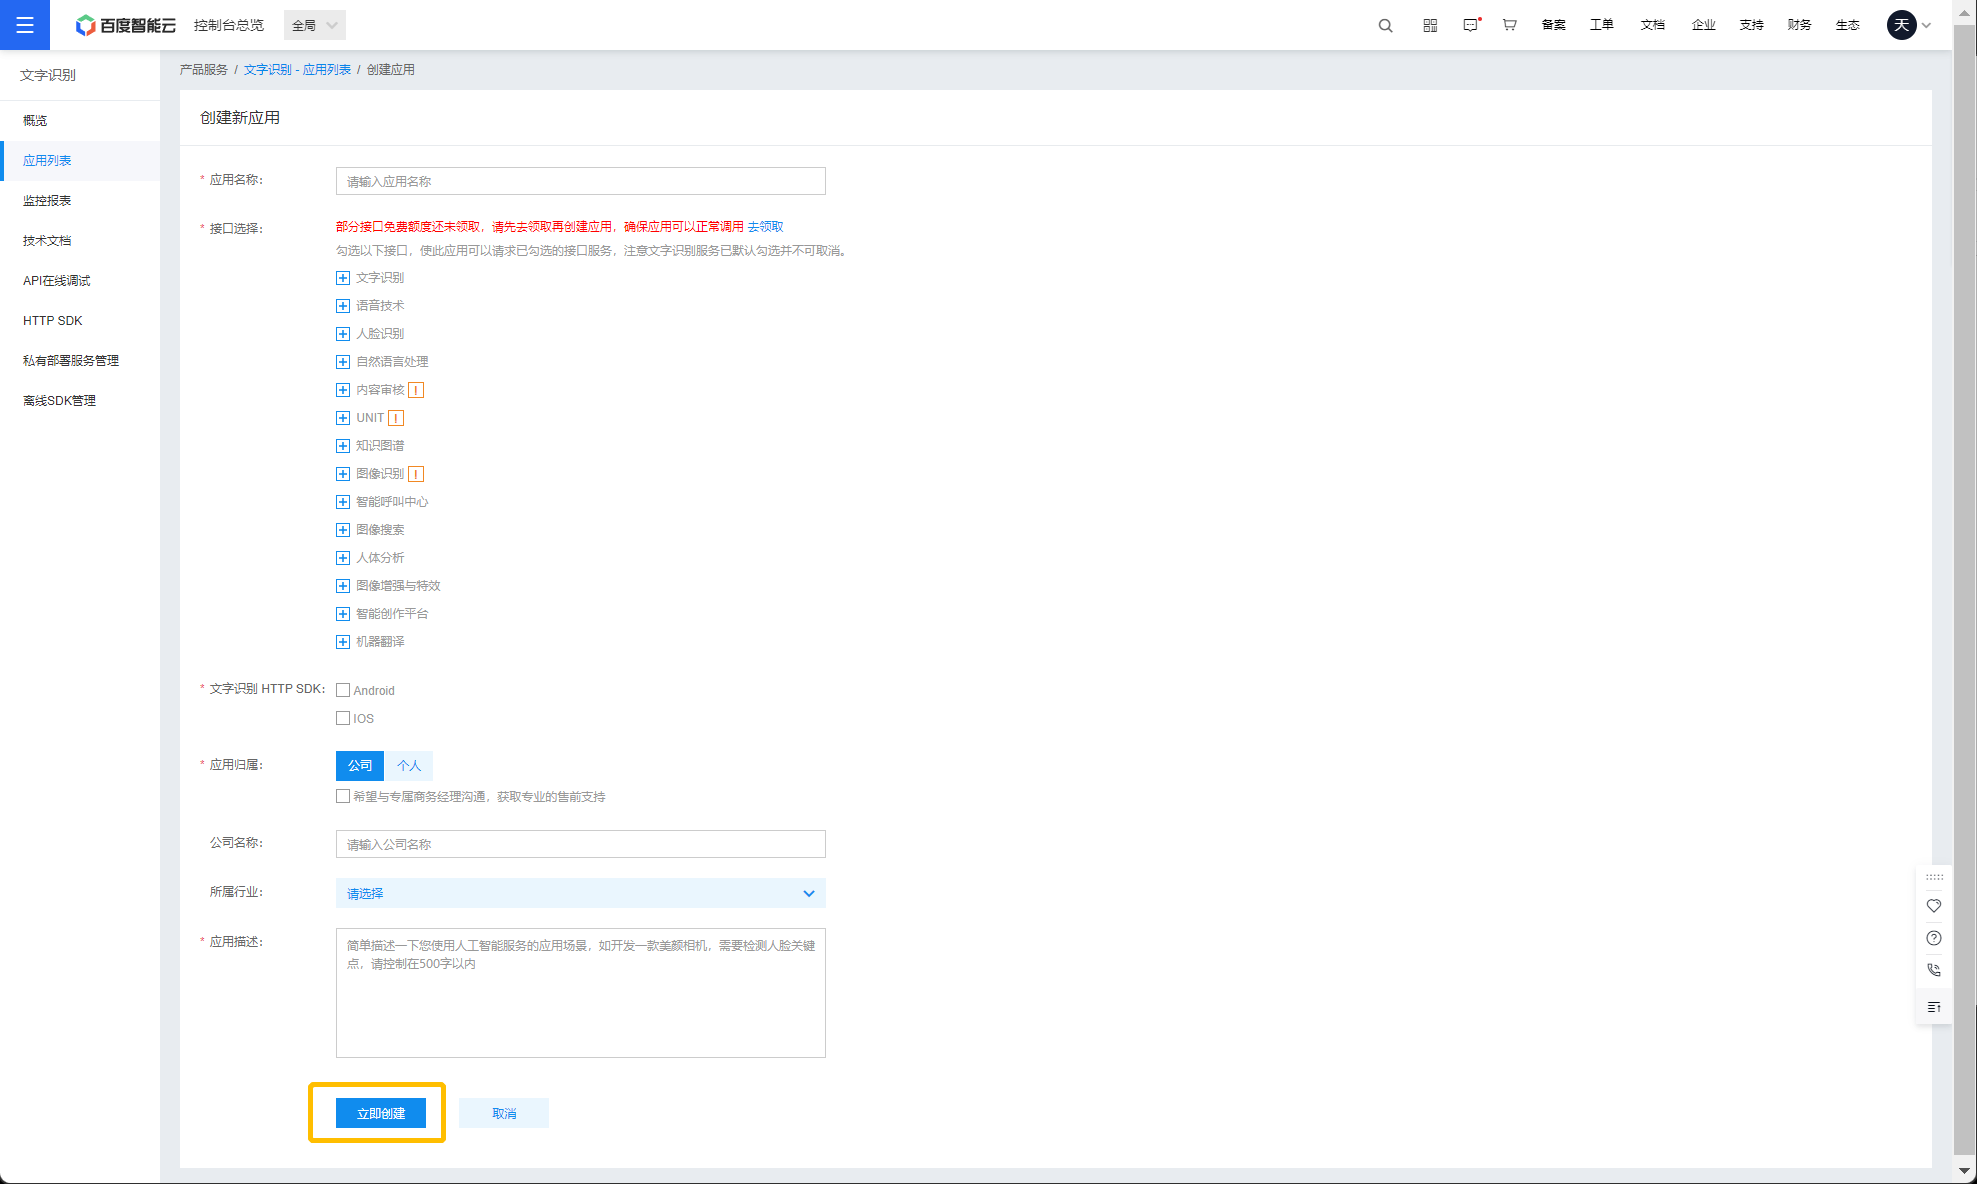The width and height of the screenshot is (1977, 1184).
Task: Click the hamburger menu icon
Action: coord(25,25)
